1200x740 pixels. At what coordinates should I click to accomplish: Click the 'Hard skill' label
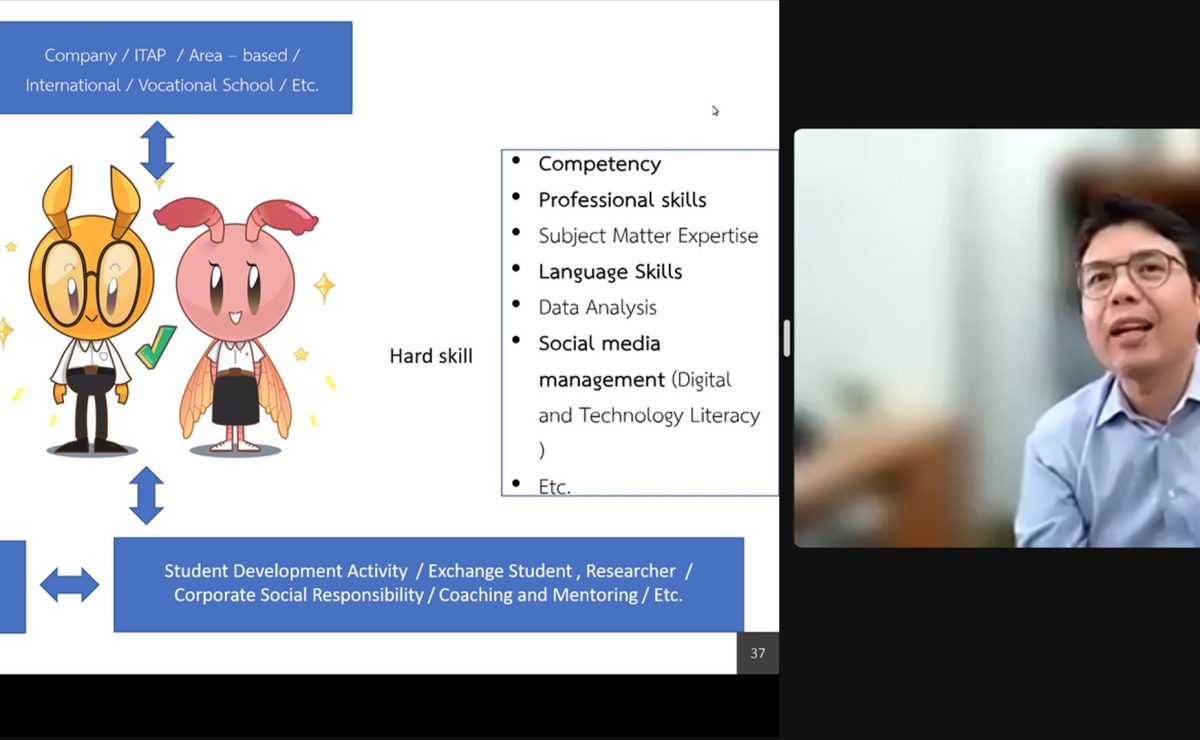tap(431, 356)
